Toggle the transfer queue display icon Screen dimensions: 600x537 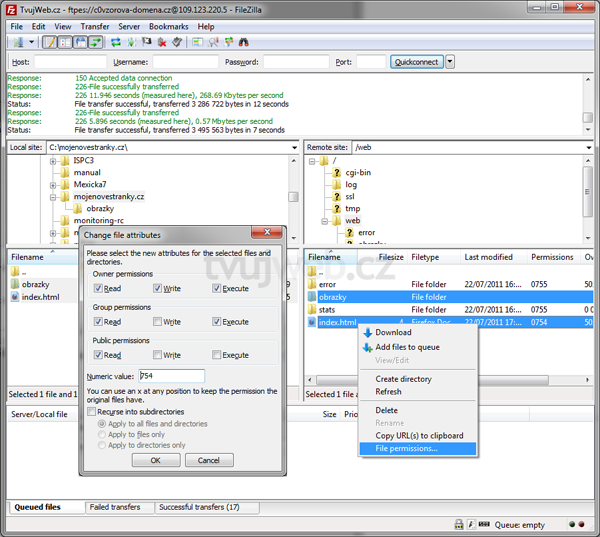[x=96, y=42]
